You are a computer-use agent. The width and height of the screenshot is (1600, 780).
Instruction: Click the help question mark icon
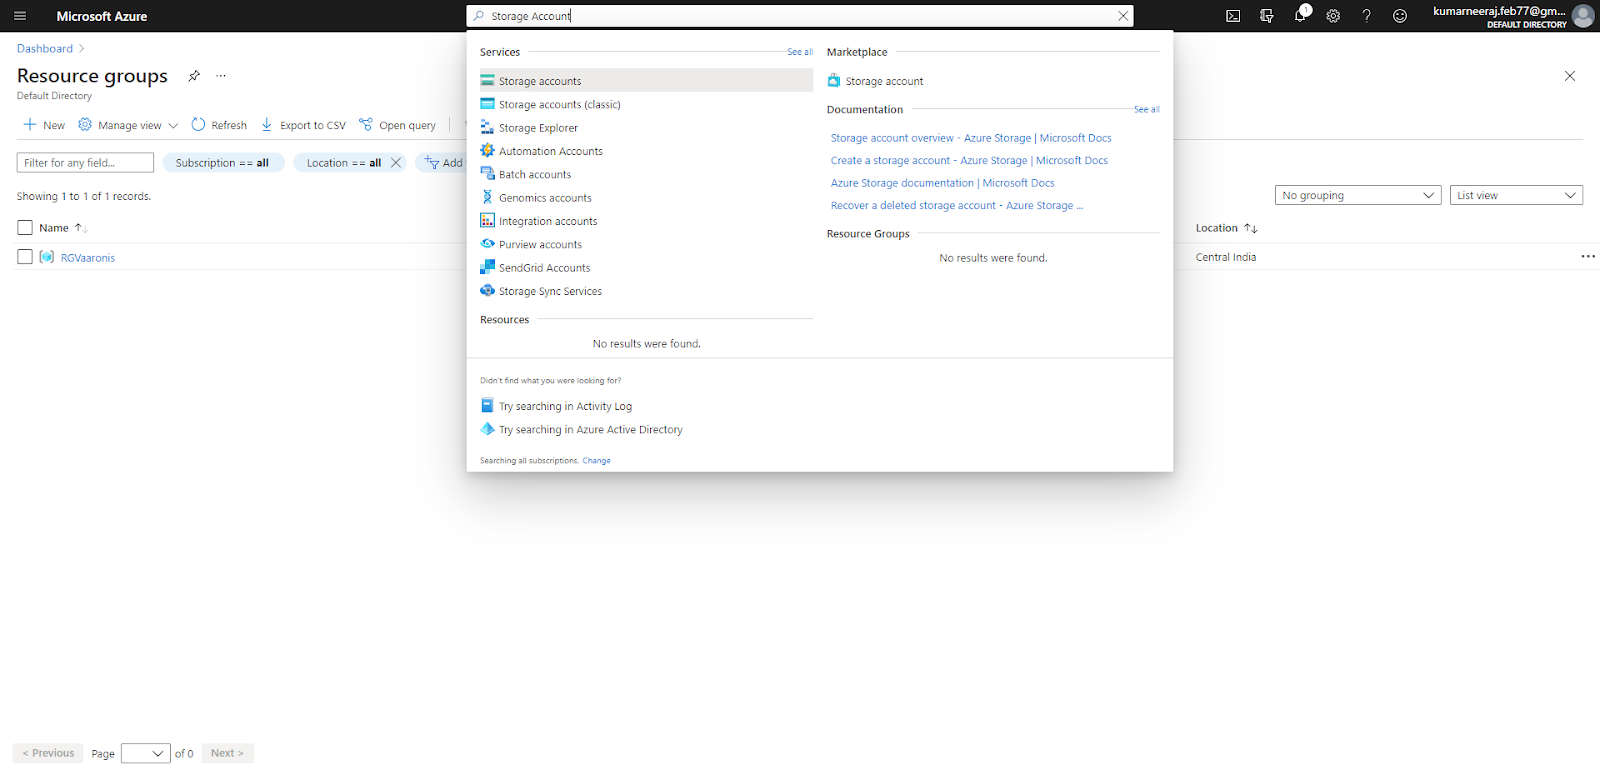tap(1366, 16)
